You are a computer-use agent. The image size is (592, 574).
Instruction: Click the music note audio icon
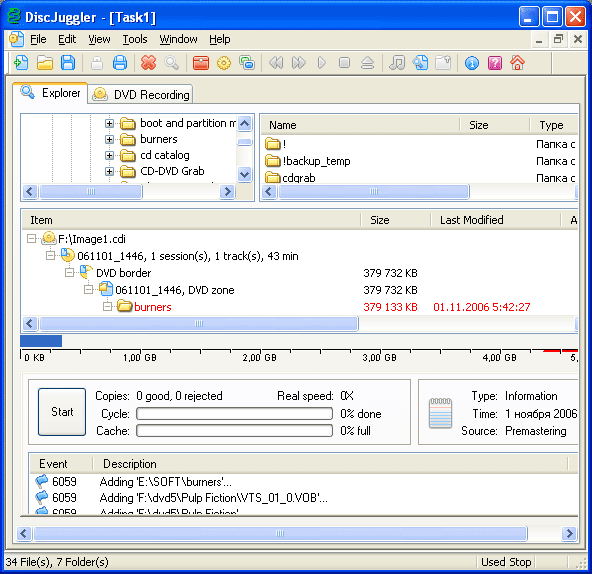click(x=397, y=63)
